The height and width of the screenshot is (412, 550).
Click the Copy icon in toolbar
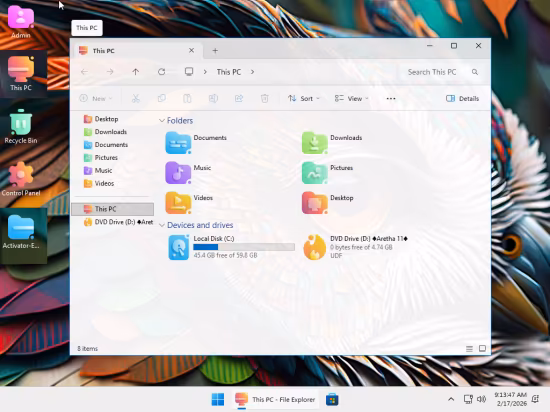click(161, 99)
